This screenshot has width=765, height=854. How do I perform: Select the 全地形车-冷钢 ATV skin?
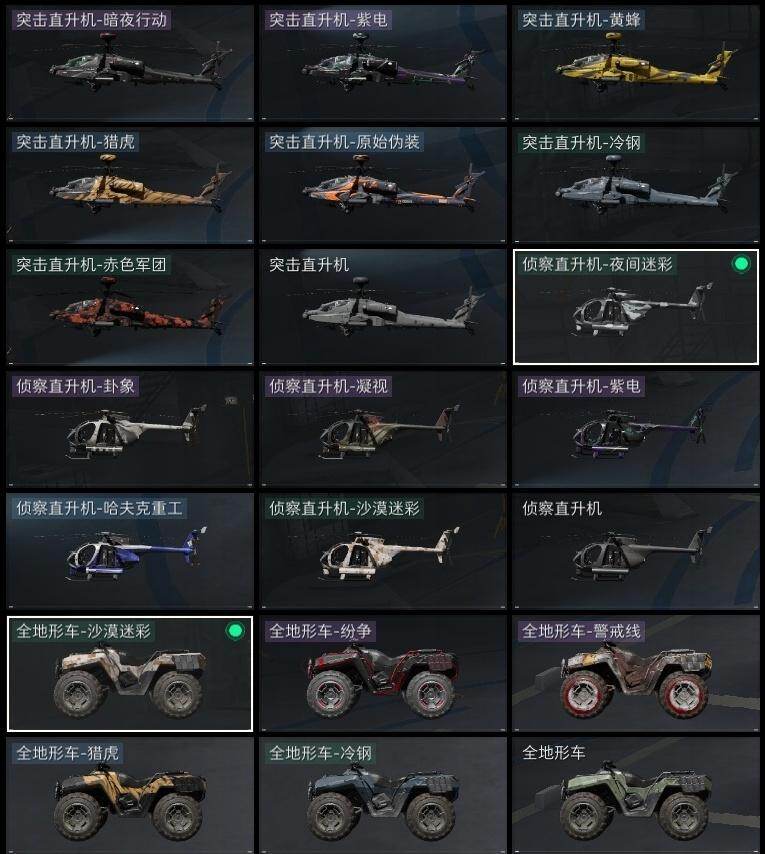point(383,795)
